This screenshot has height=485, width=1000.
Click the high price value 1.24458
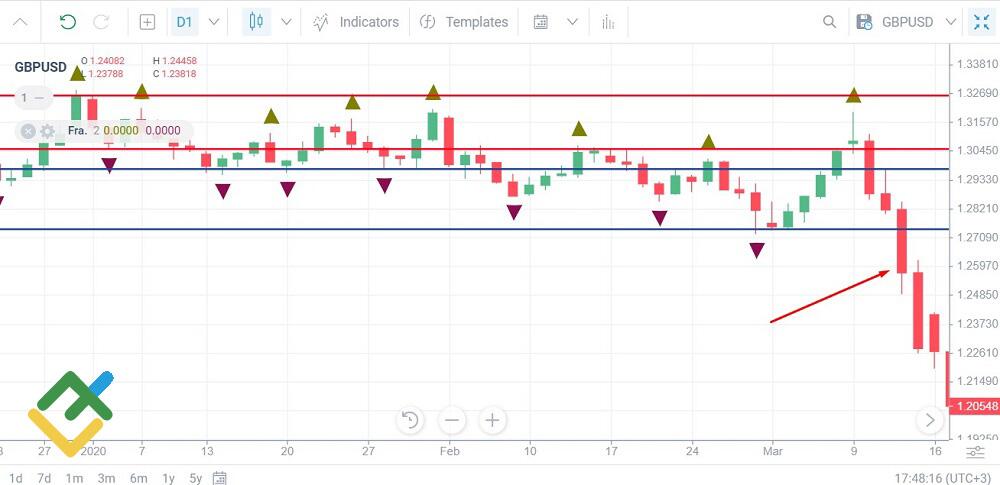179,61
